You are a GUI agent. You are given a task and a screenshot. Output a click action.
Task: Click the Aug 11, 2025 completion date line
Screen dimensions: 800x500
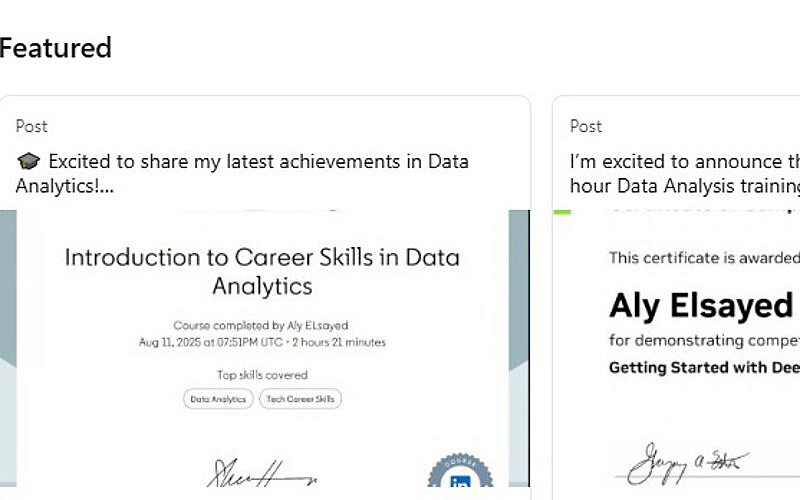[262, 342]
